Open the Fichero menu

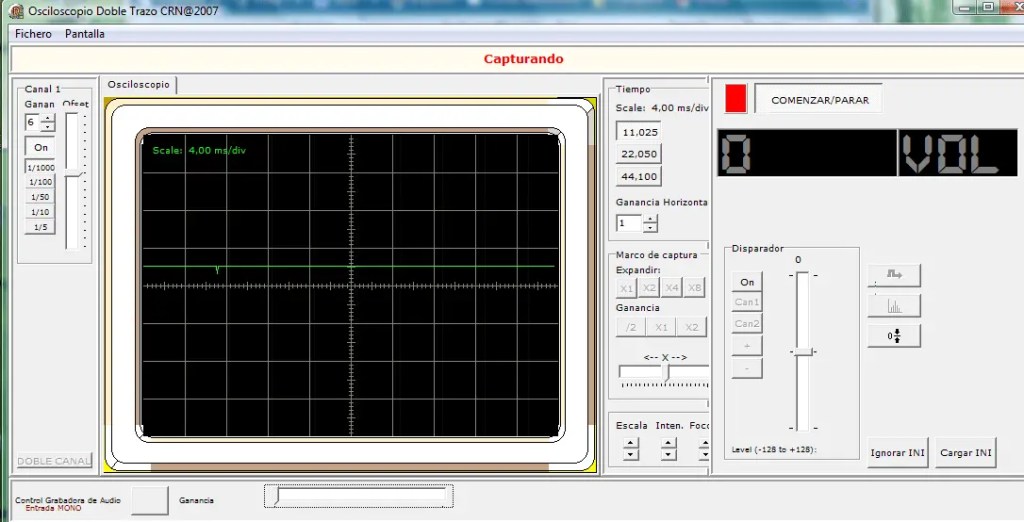(34, 34)
